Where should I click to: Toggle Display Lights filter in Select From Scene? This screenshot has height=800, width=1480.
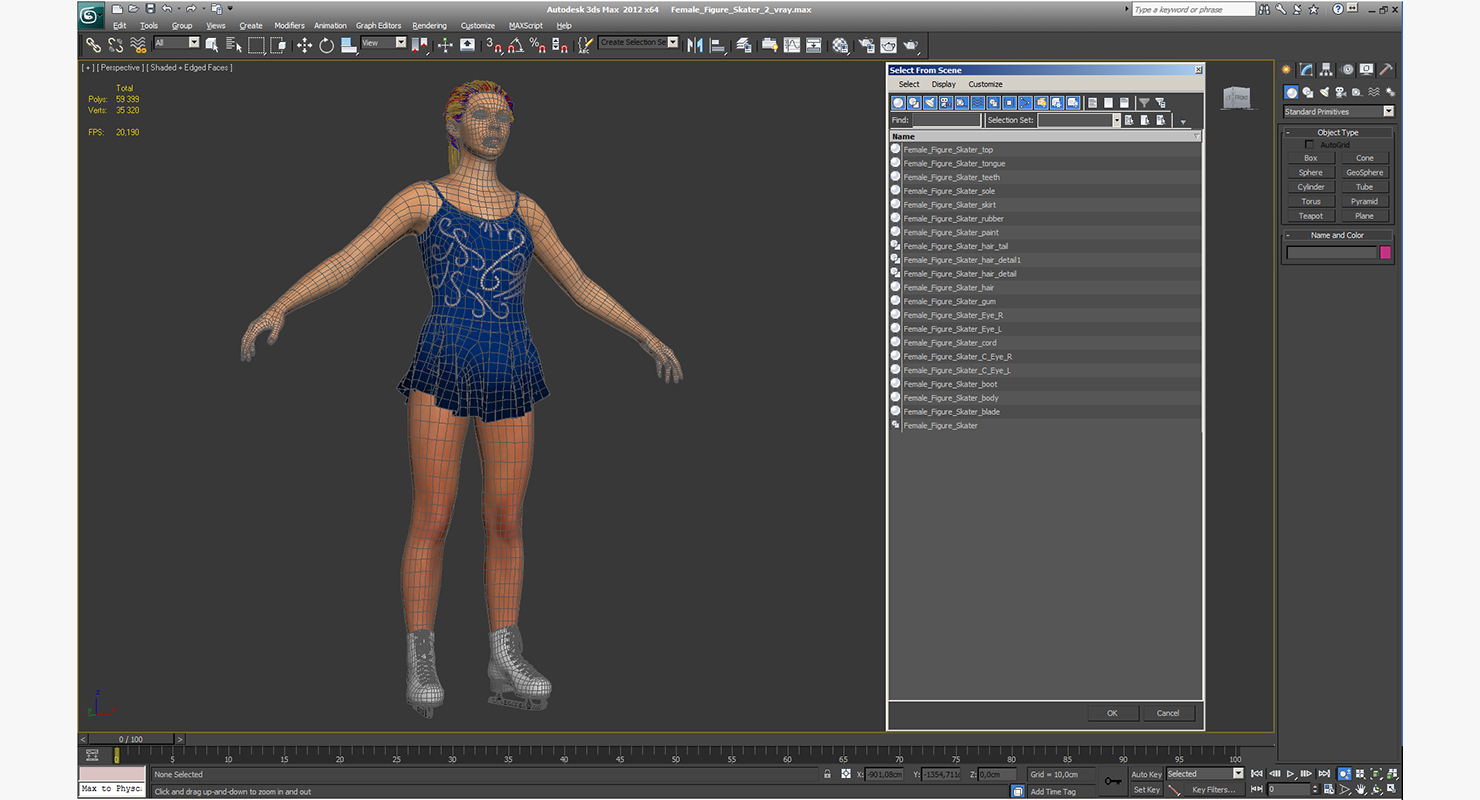point(930,103)
